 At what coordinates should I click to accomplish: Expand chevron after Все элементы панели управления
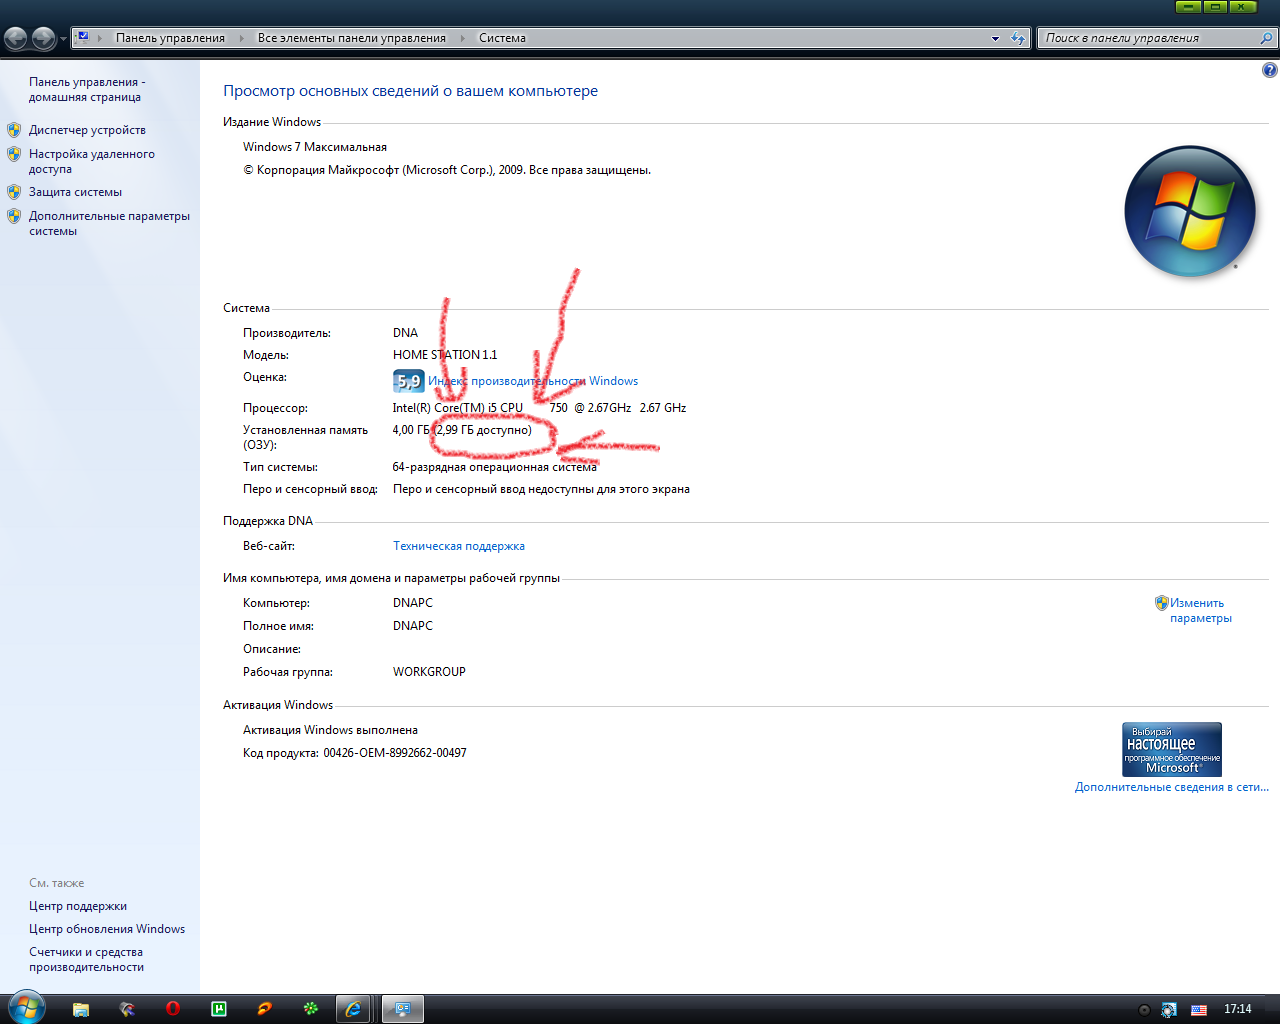462,38
